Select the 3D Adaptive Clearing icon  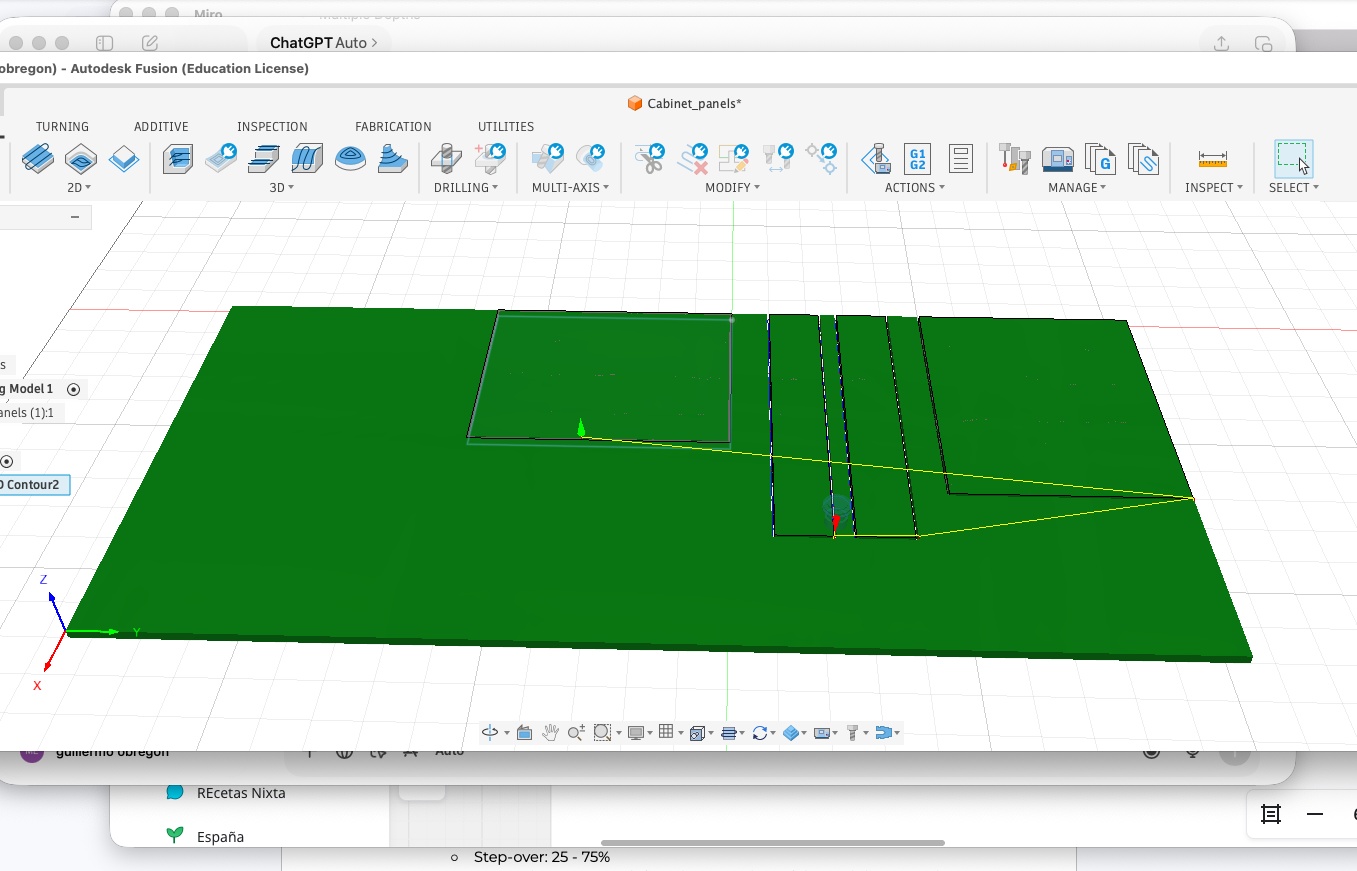tap(178, 158)
